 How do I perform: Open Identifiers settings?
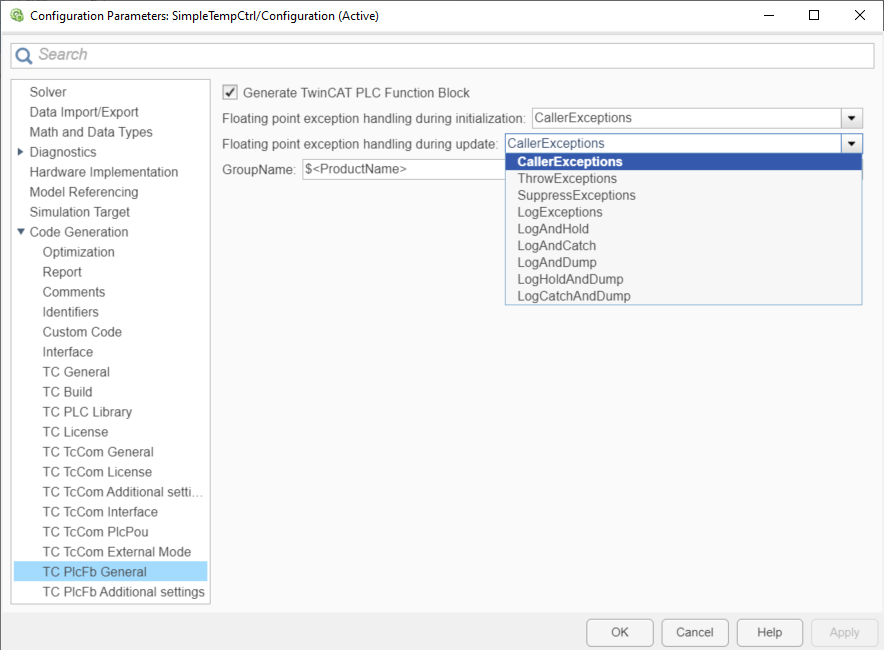click(x=70, y=312)
